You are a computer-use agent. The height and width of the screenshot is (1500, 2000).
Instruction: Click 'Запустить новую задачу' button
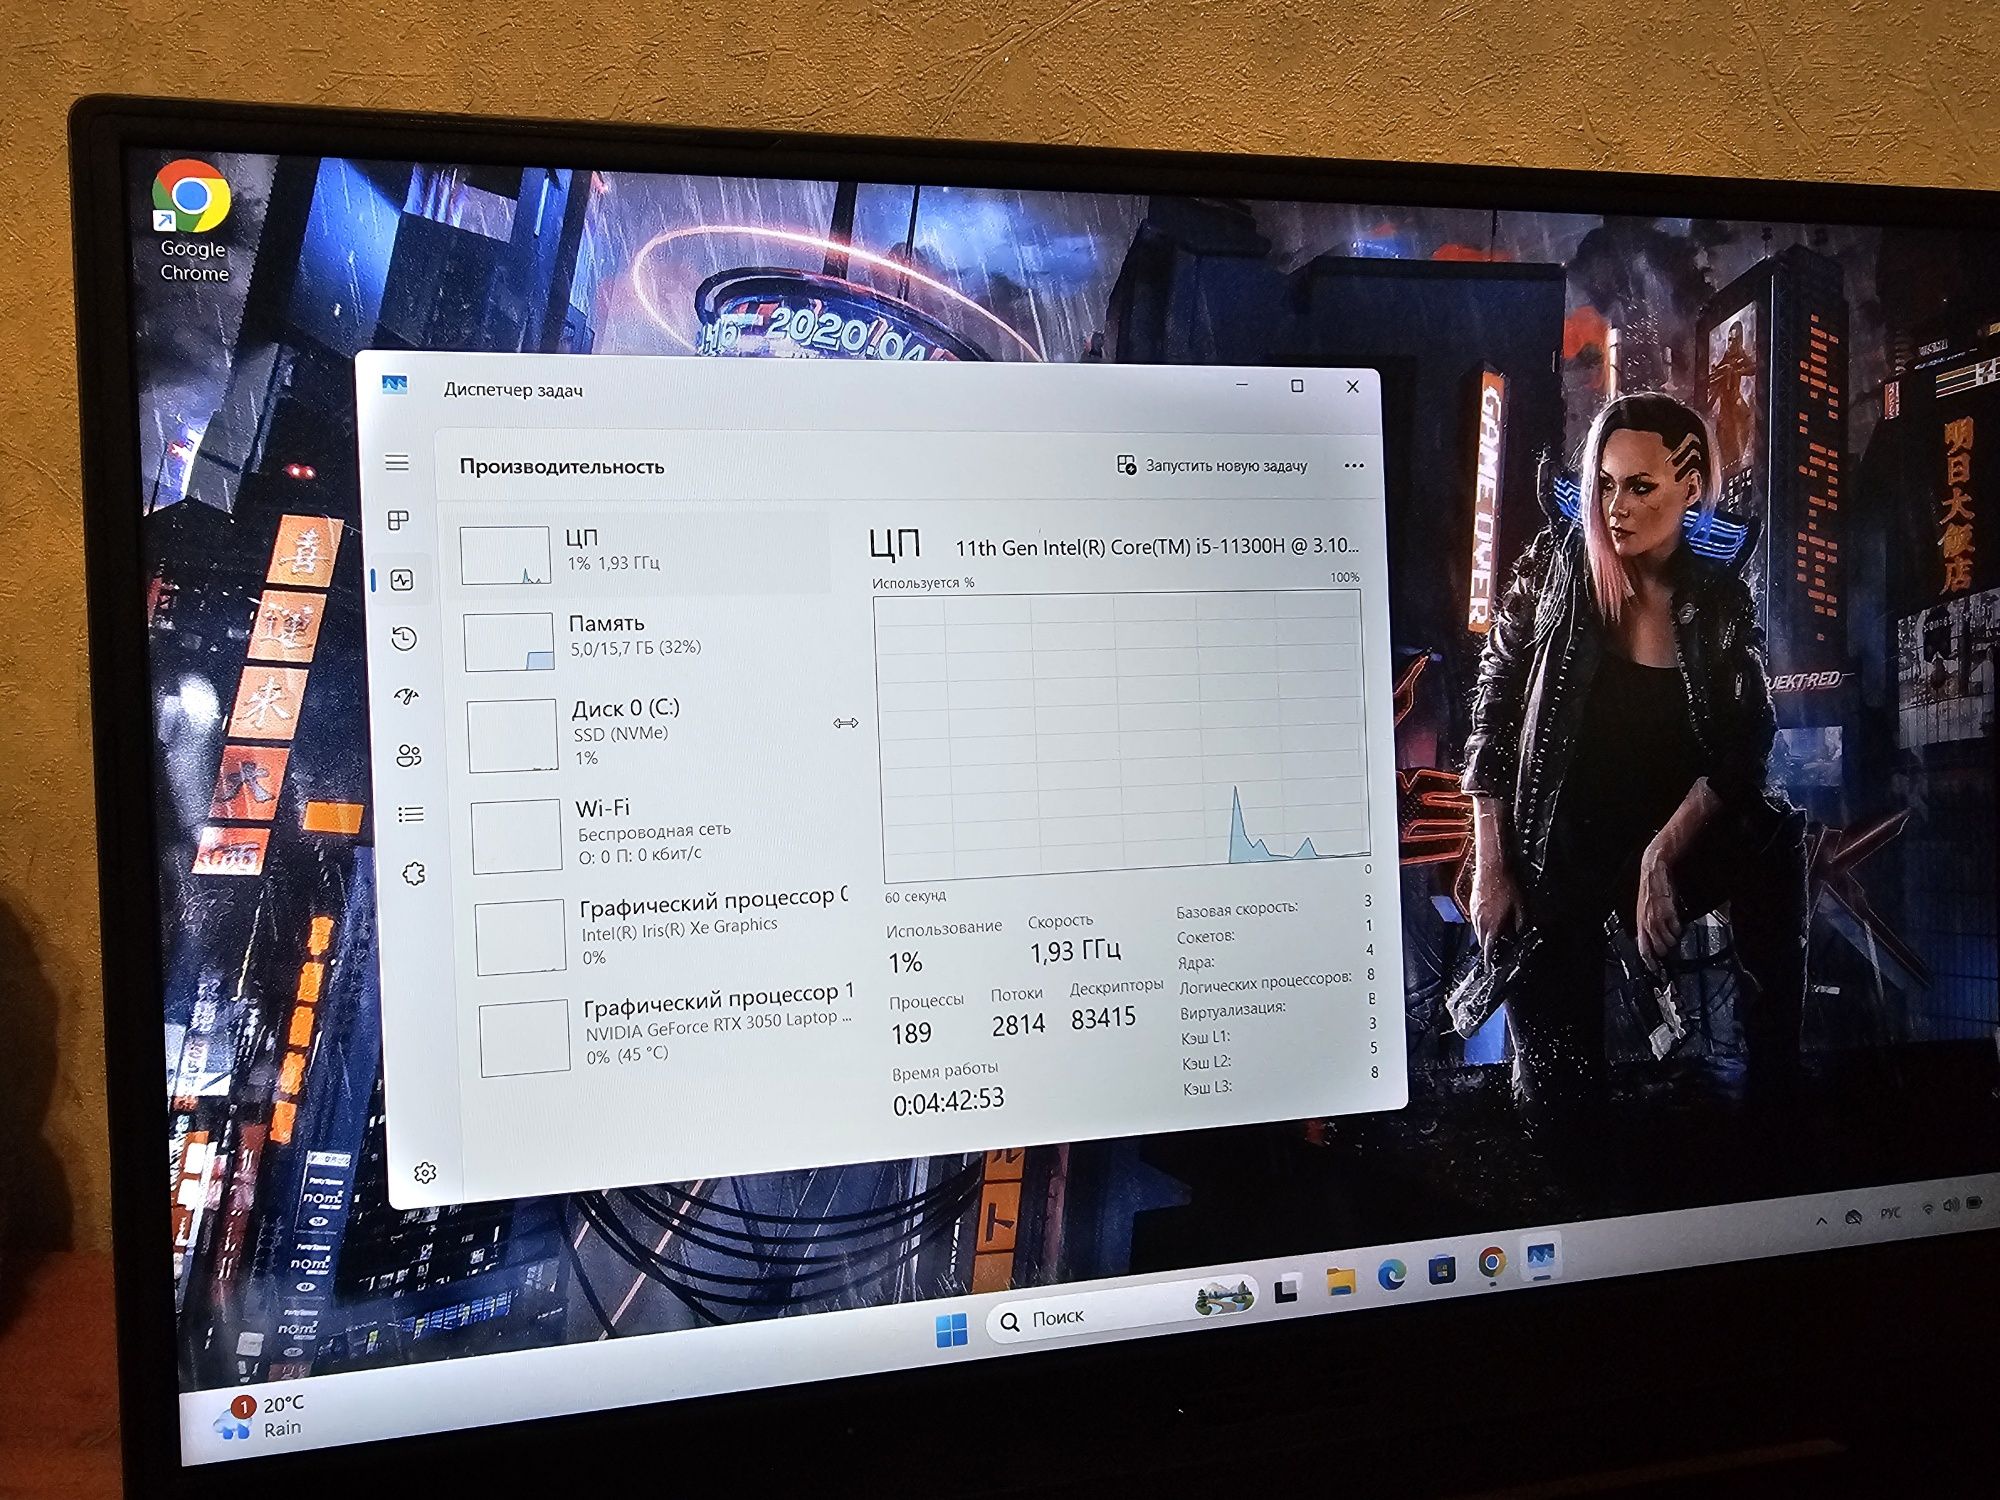(1212, 465)
